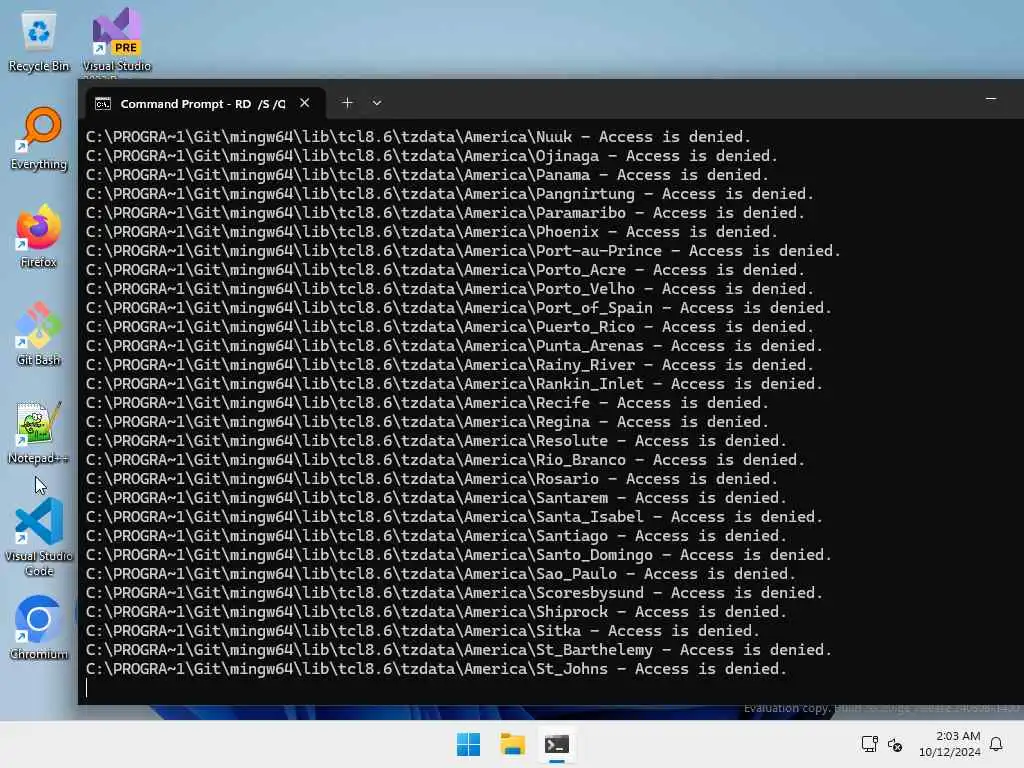Click the America\Rainy_River output line

(450, 365)
